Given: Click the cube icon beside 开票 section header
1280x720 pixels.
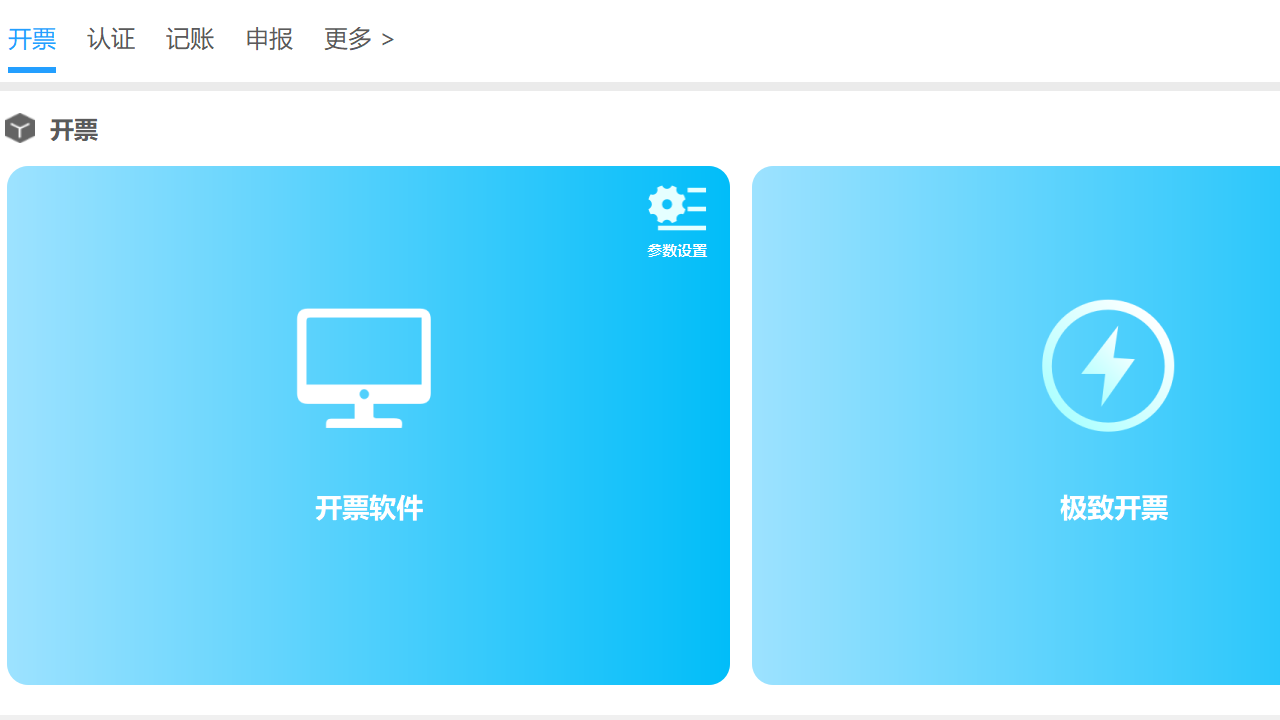Looking at the screenshot, I should tap(19, 128).
